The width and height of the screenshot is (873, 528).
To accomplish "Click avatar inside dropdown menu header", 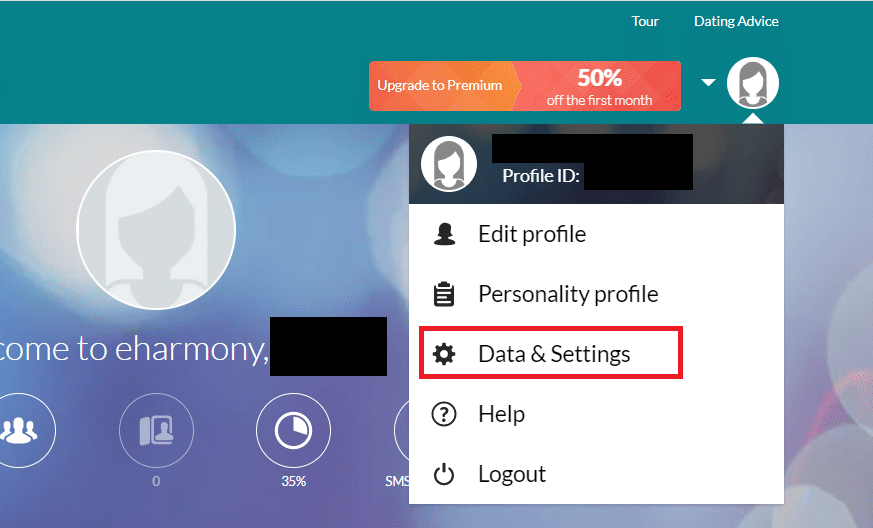I will click(x=449, y=164).
